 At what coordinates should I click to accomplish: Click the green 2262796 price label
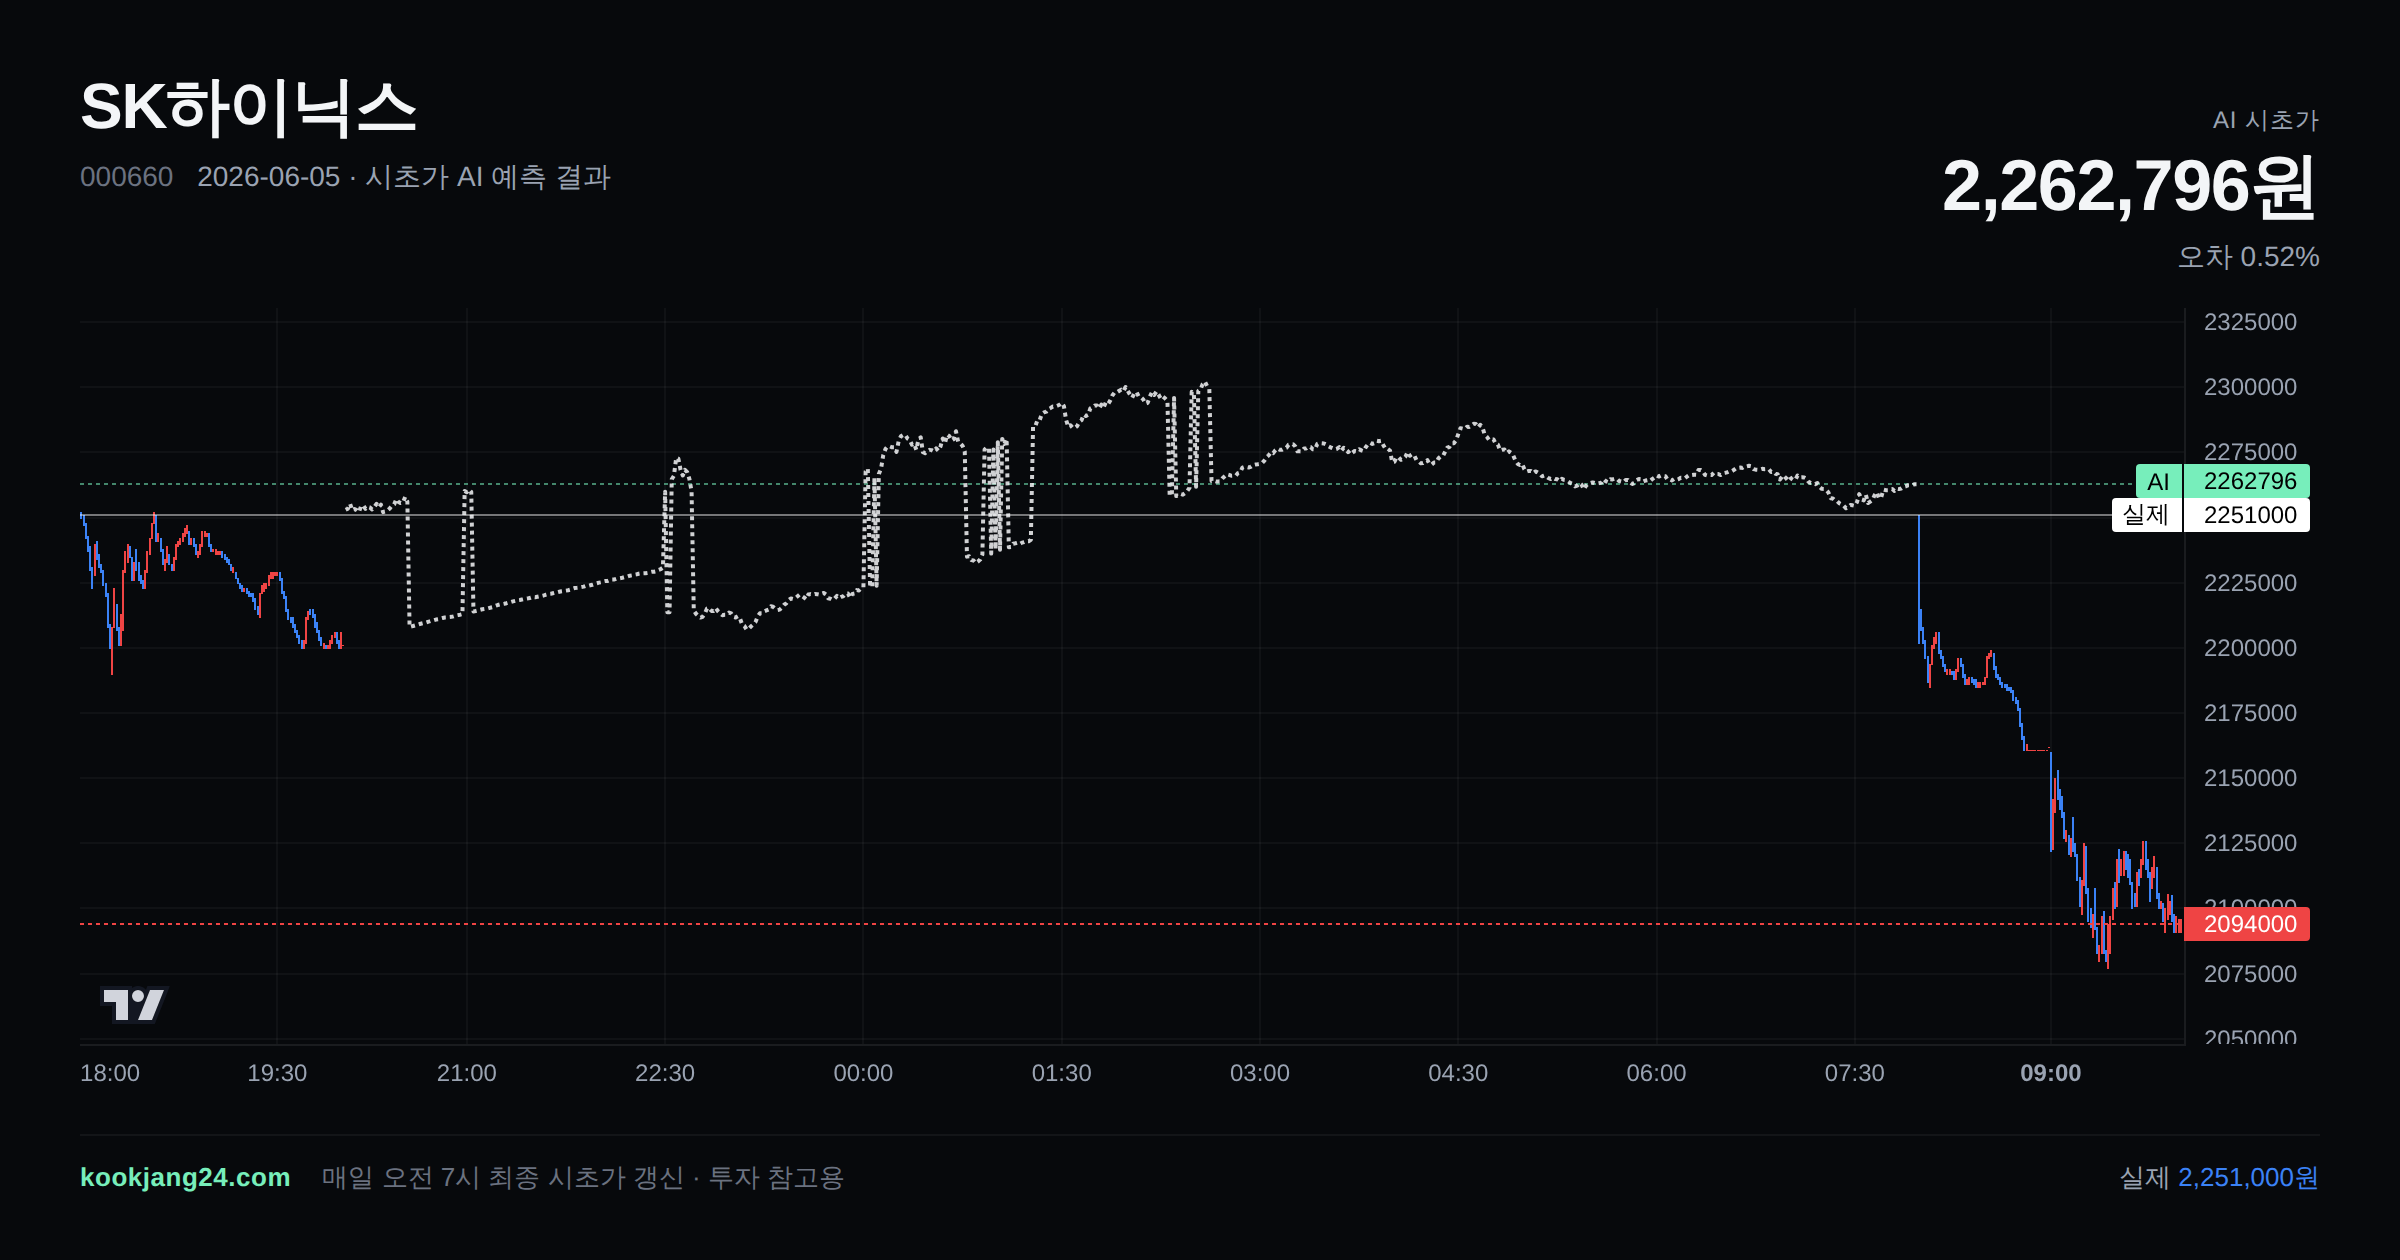point(2246,481)
